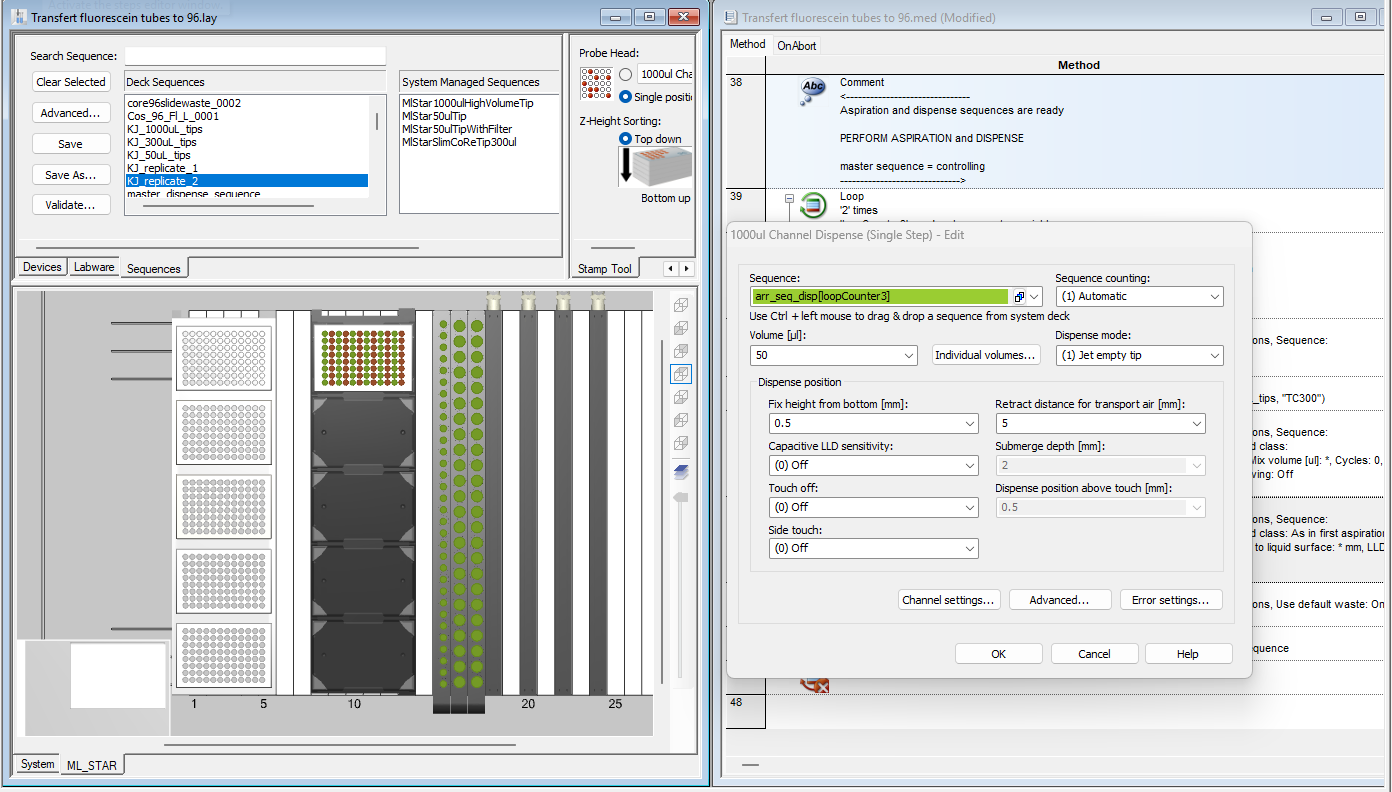Screen dimensions: 1392x792
Task: Click the Help button in dispense dialog
Action: (x=1188, y=653)
